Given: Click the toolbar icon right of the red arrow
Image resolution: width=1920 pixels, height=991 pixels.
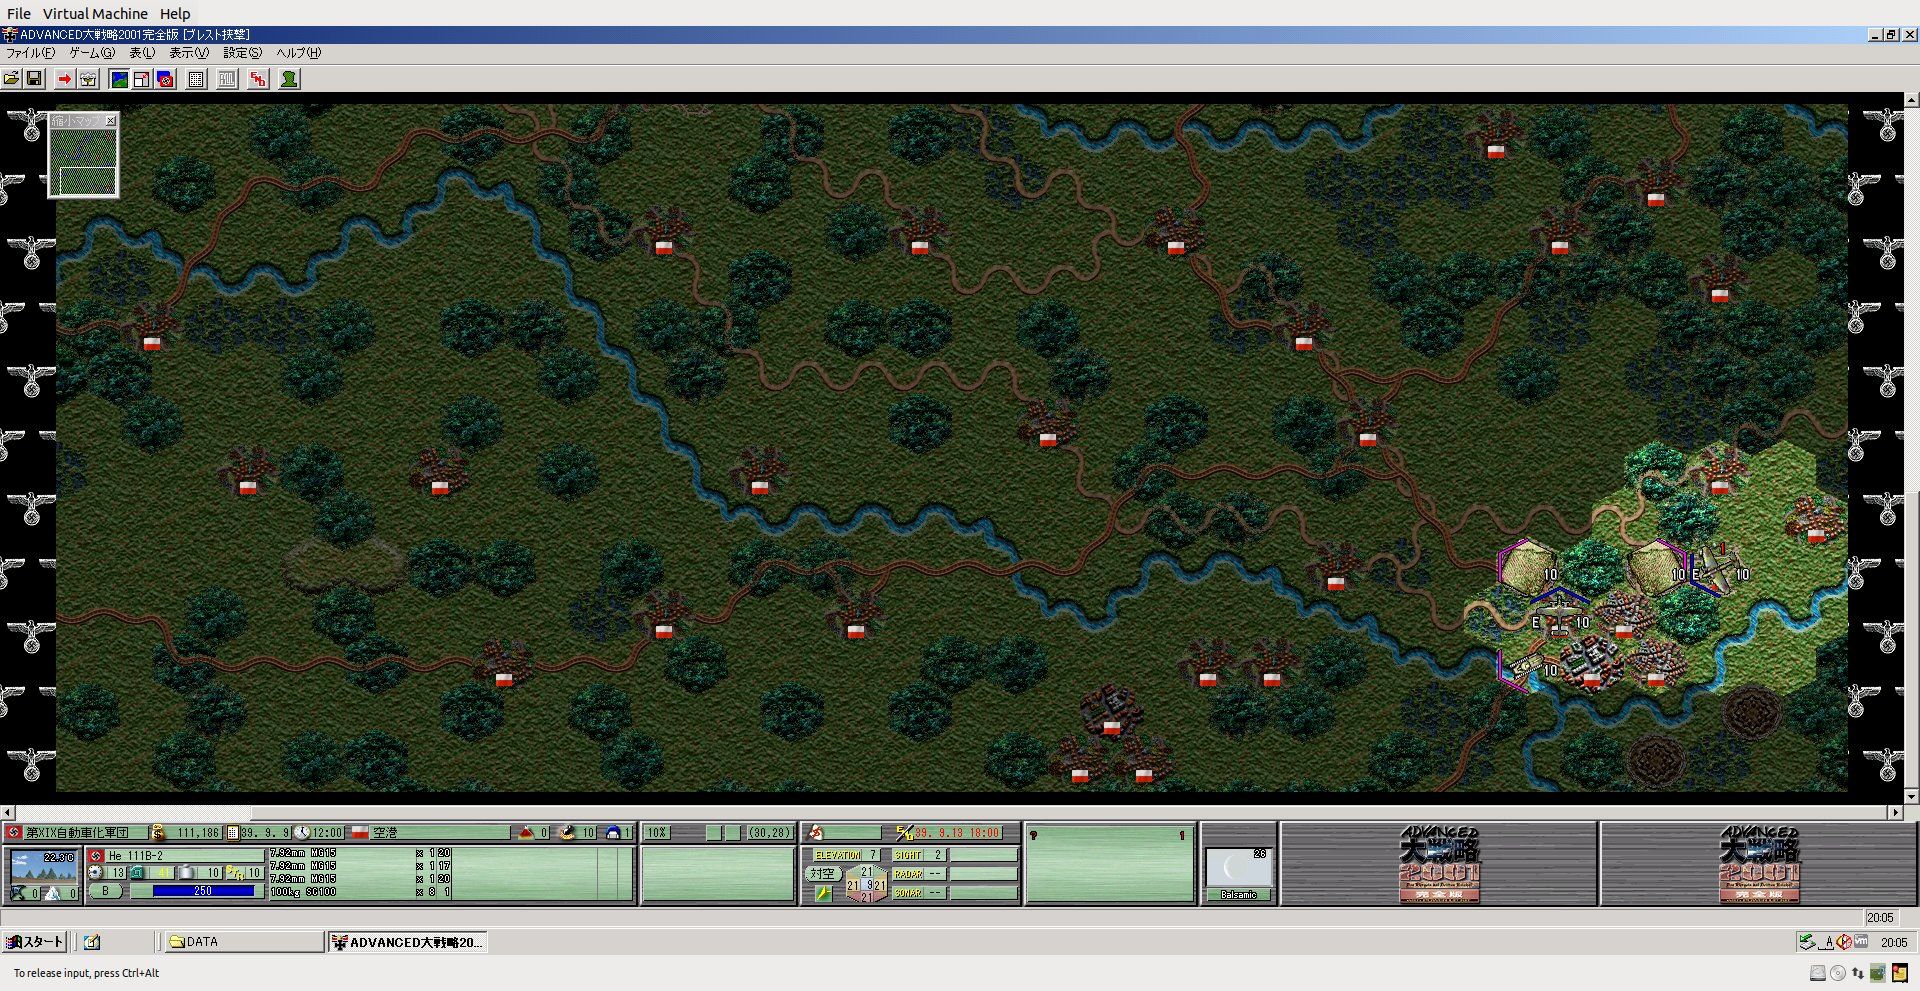Looking at the screenshot, I should pyautogui.click(x=88, y=79).
